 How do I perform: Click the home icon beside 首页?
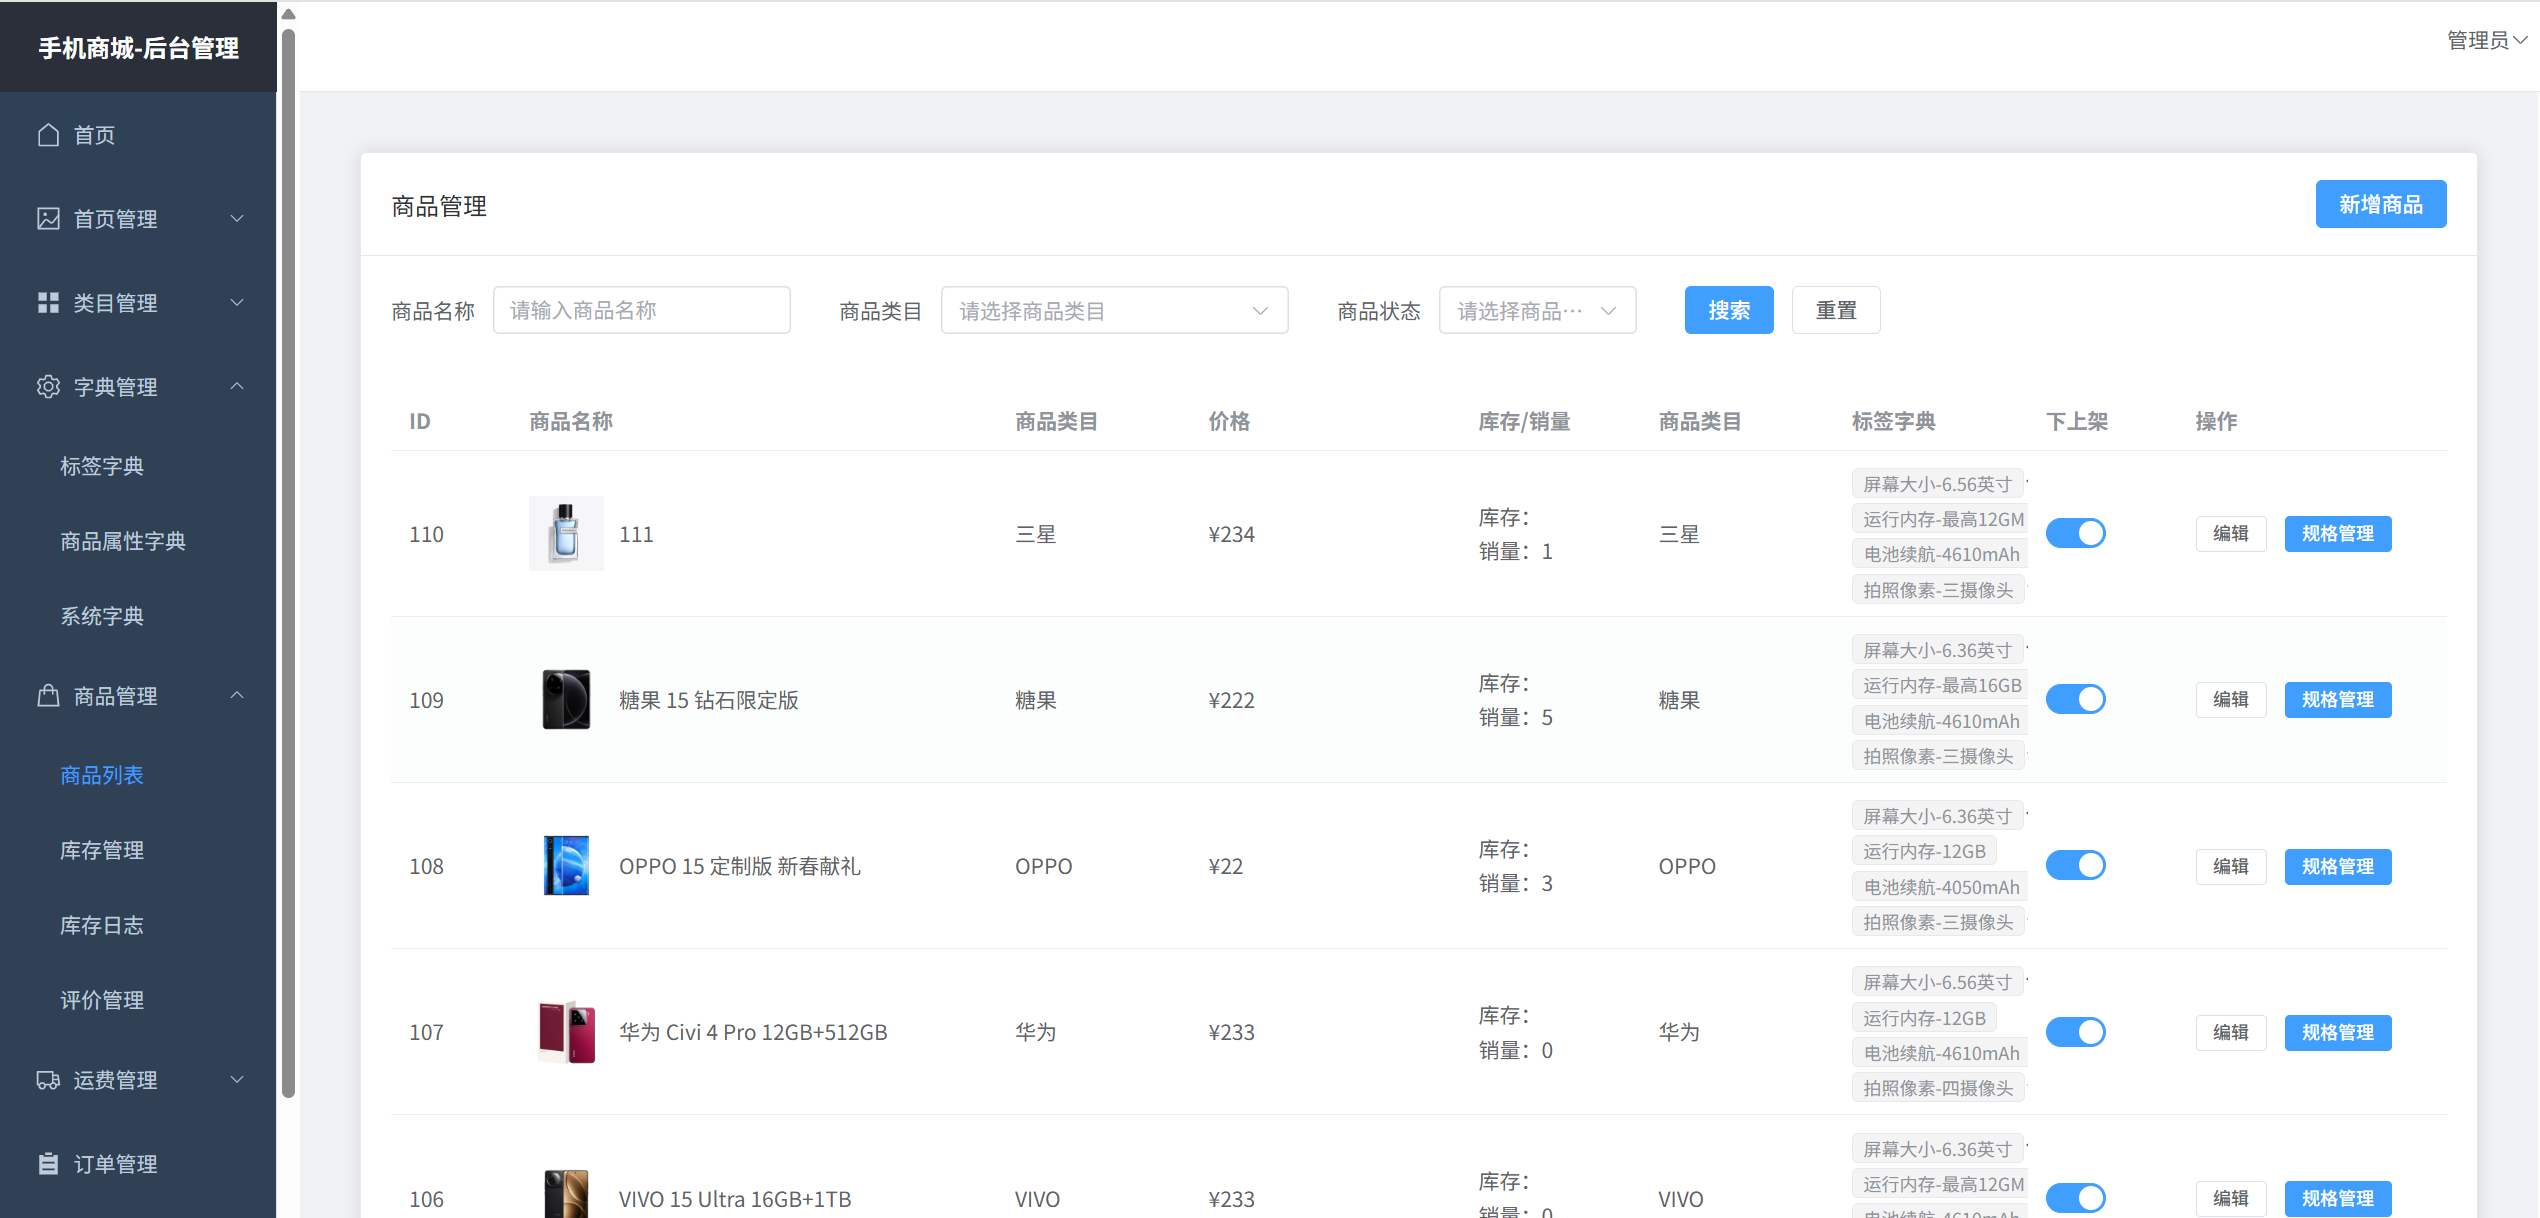(48, 135)
